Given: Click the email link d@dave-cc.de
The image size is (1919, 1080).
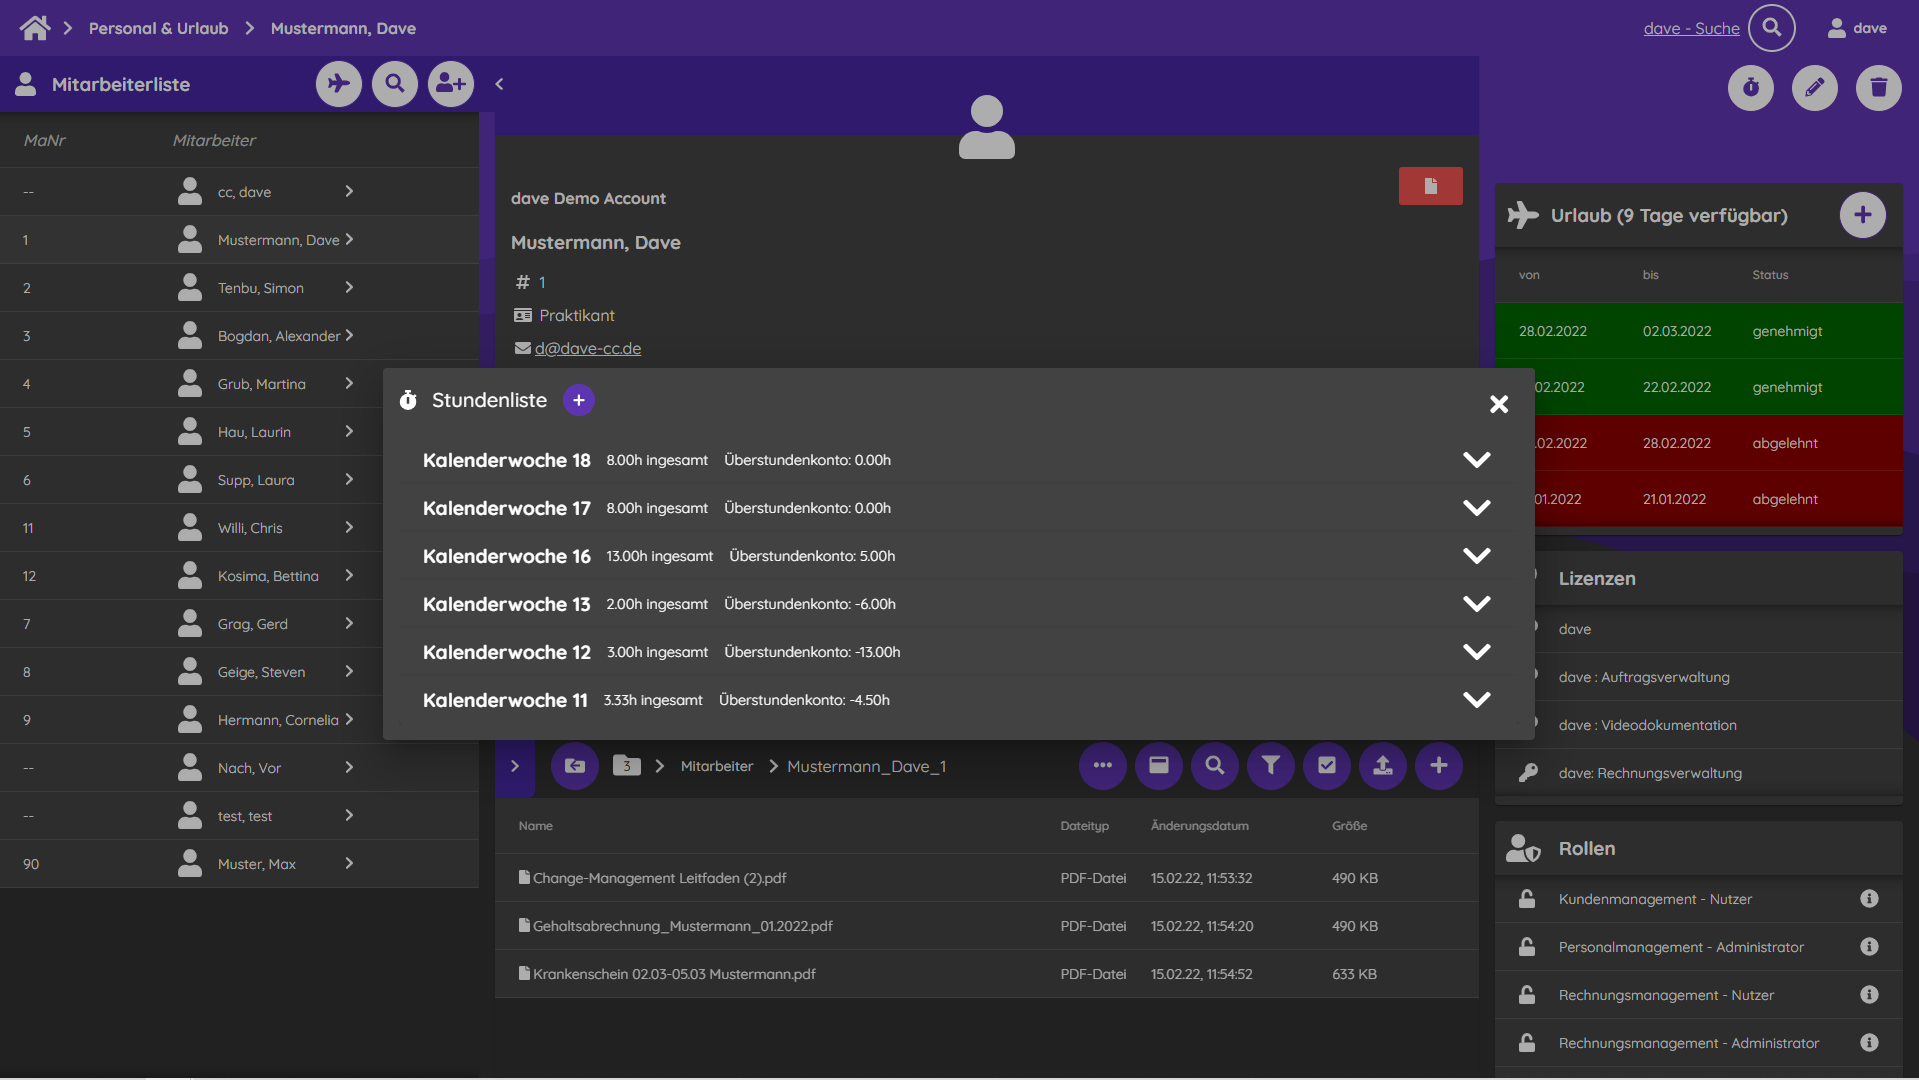Looking at the screenshot, I should click(588, 348).
